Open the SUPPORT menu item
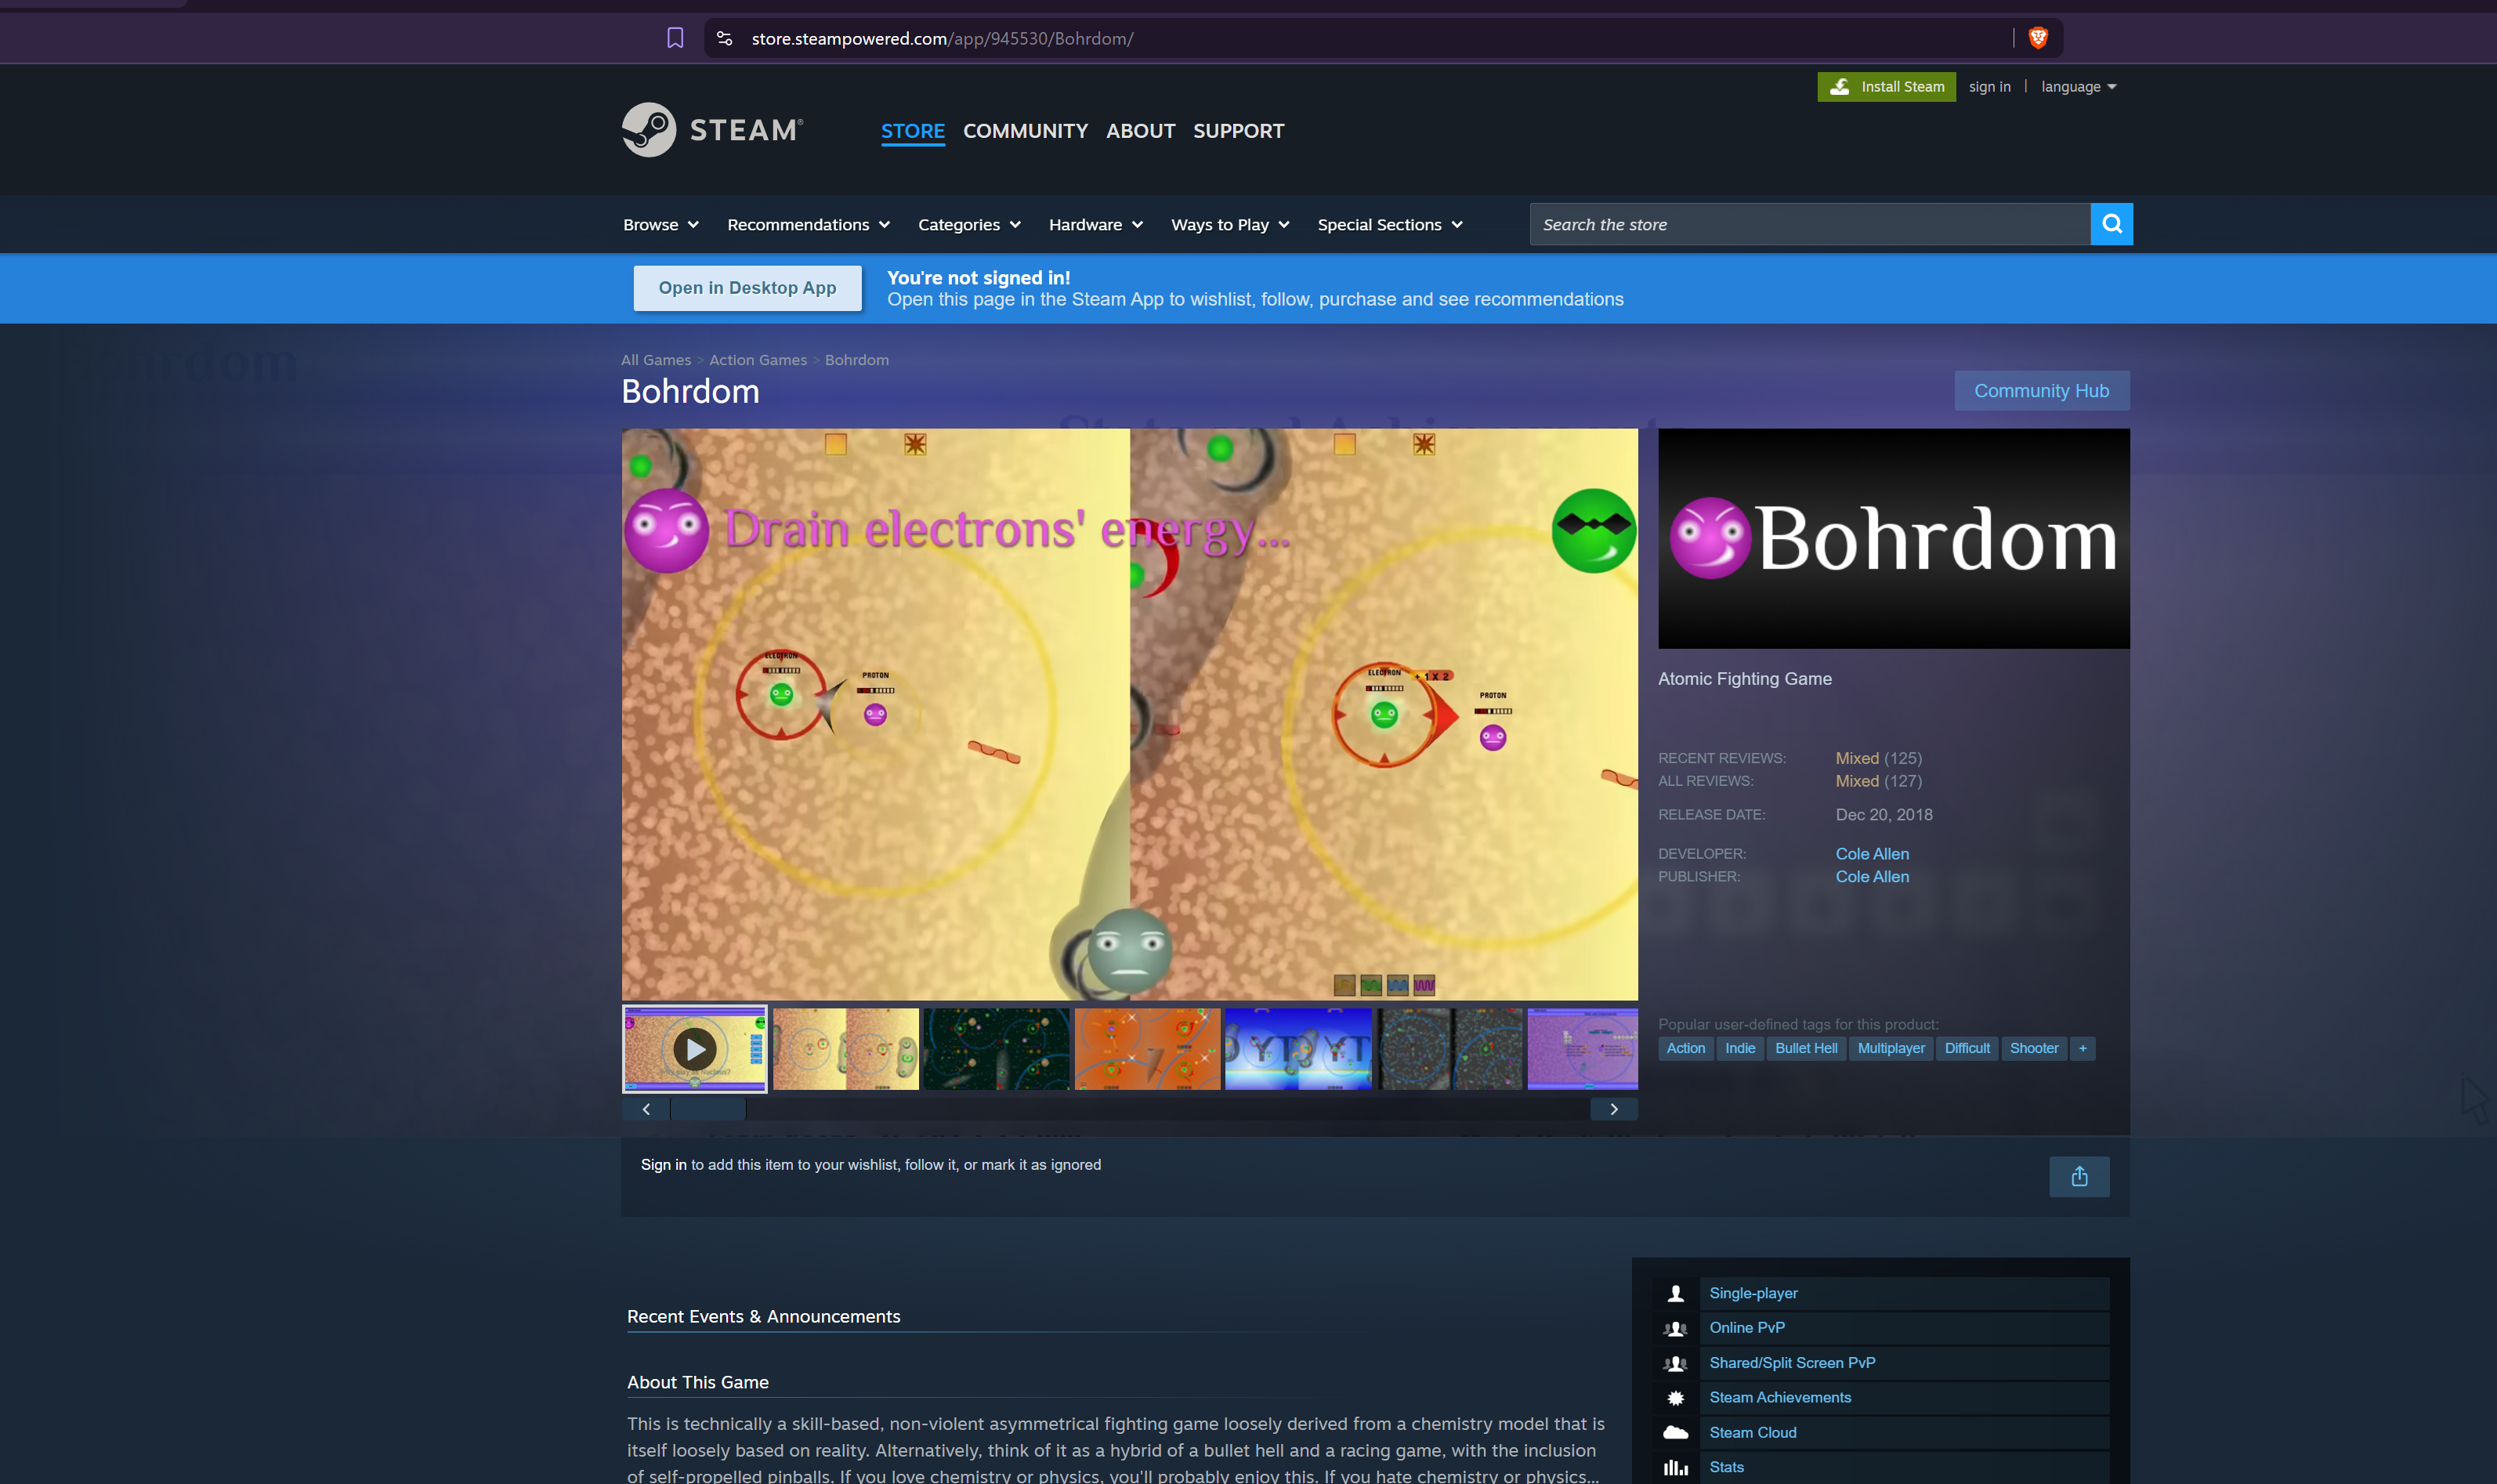 [1238, 131]
